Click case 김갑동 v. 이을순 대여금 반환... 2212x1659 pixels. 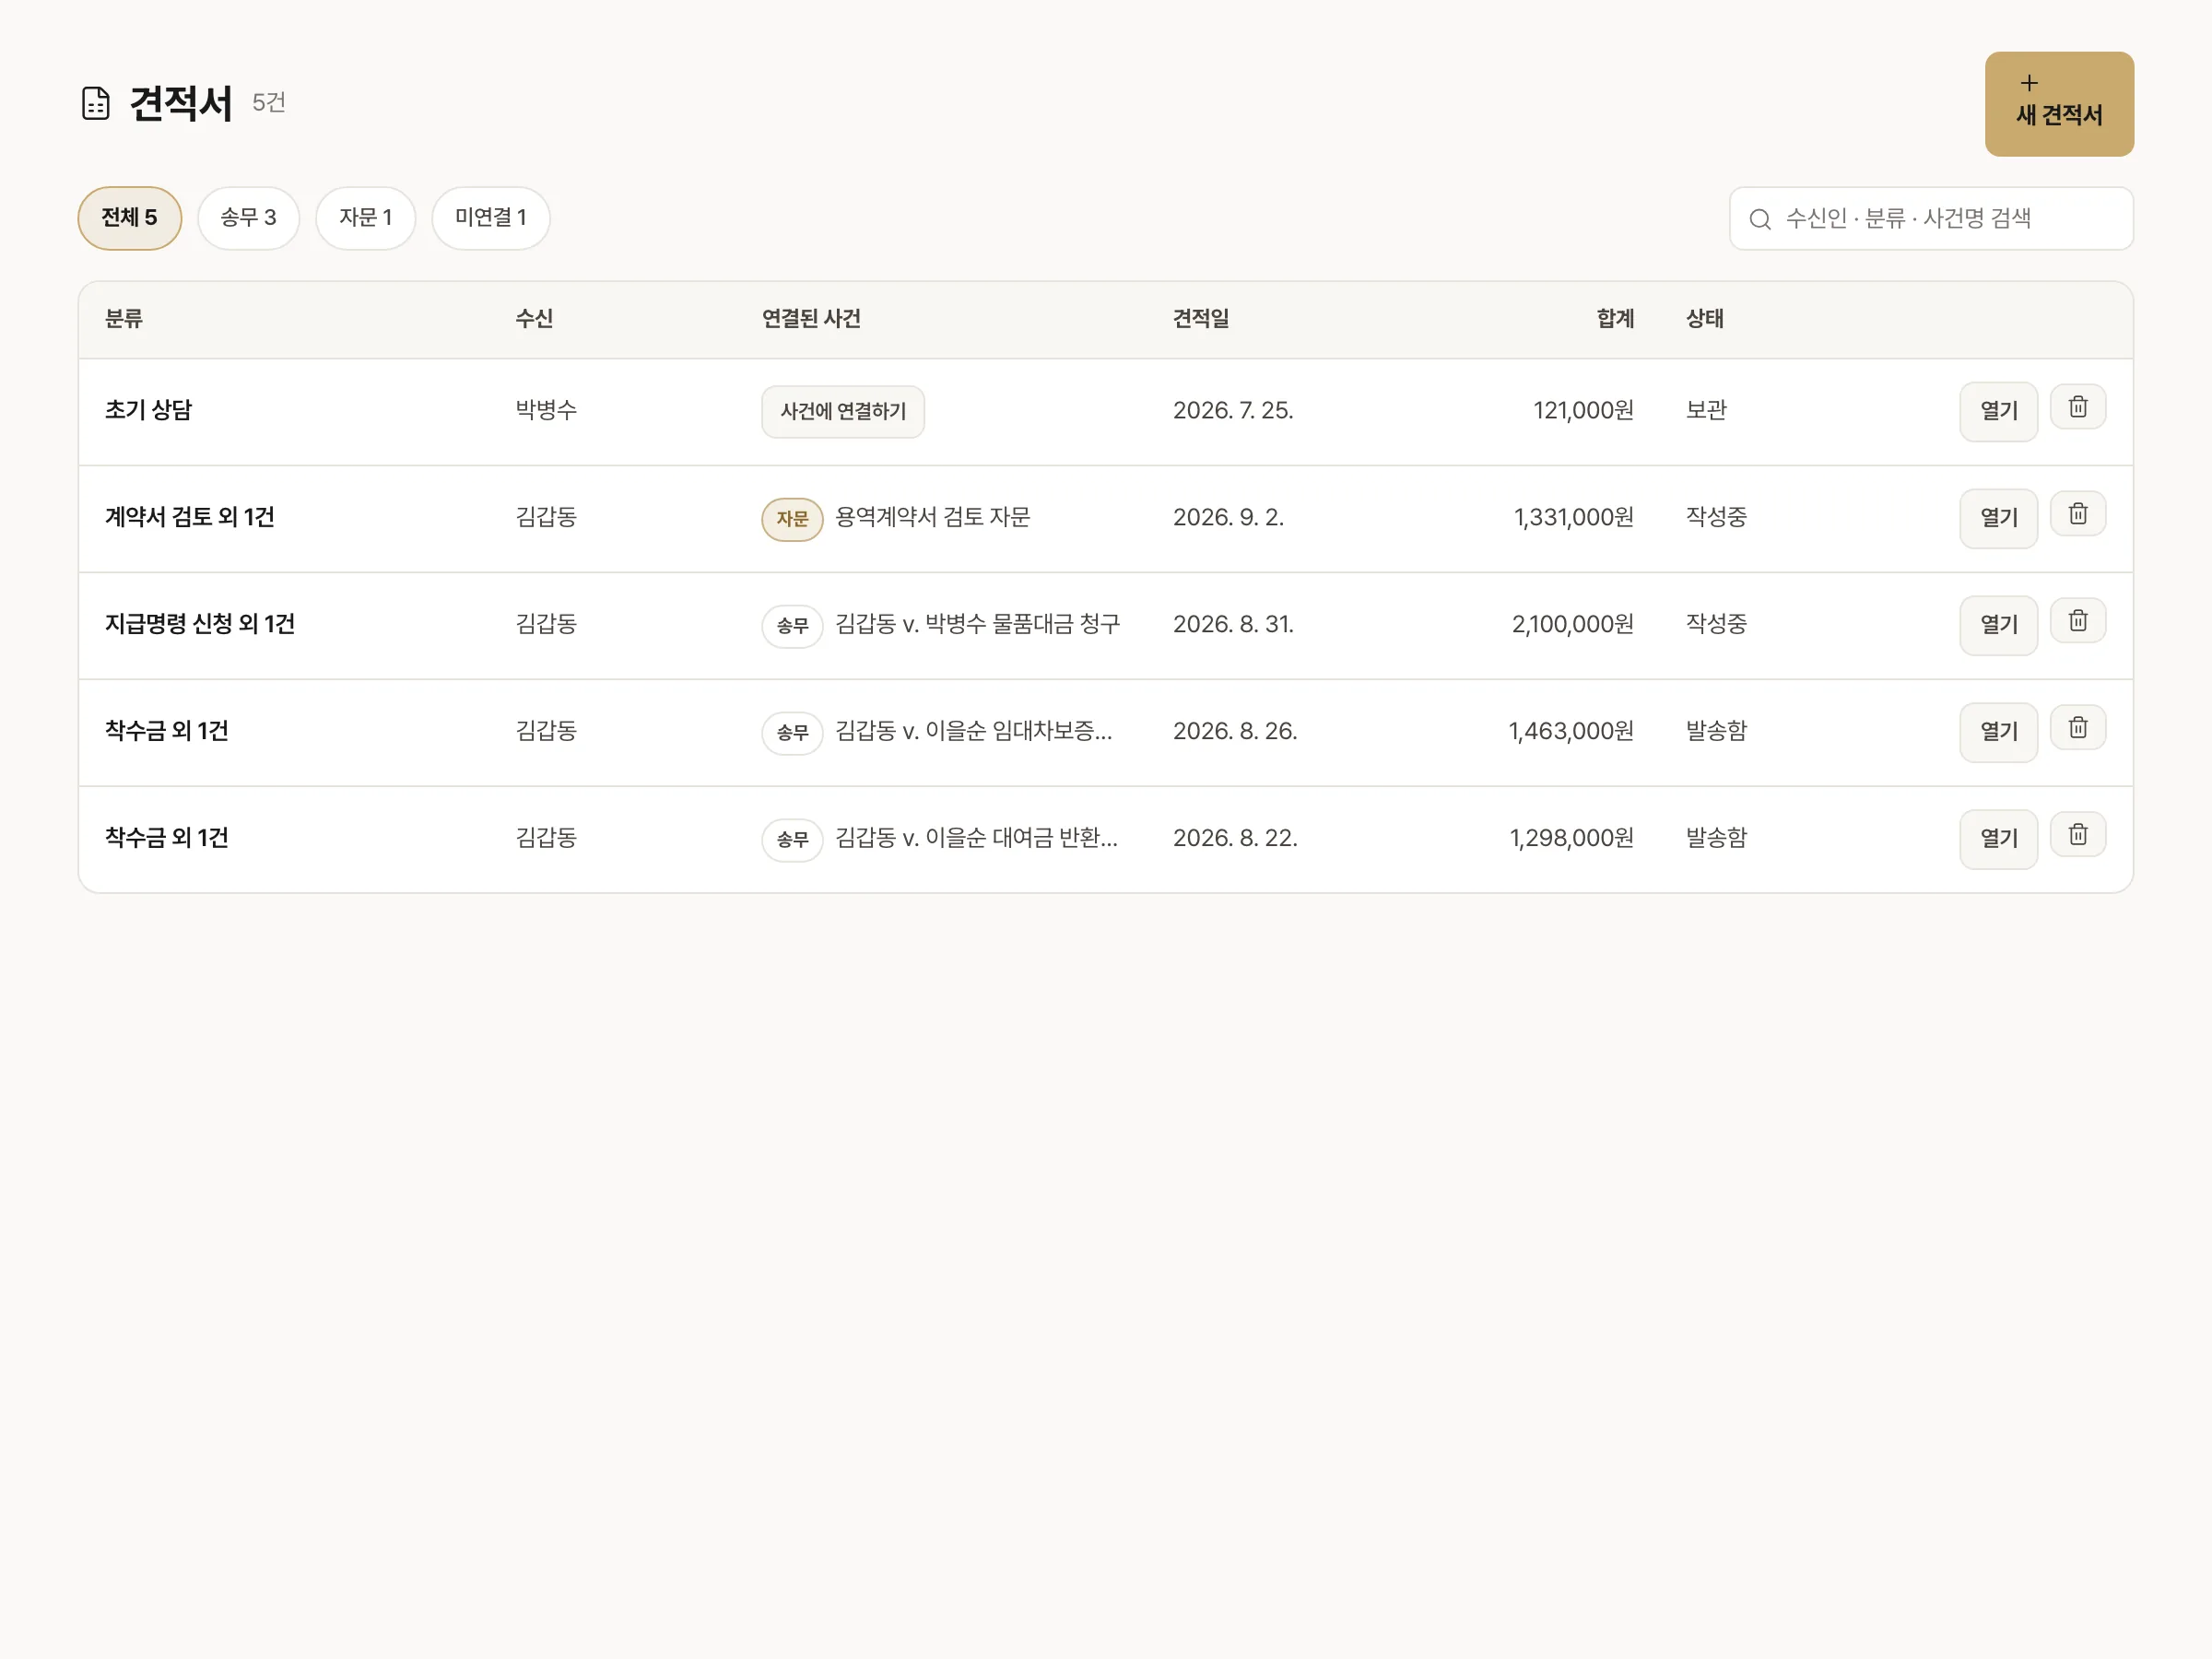(976, 838)
